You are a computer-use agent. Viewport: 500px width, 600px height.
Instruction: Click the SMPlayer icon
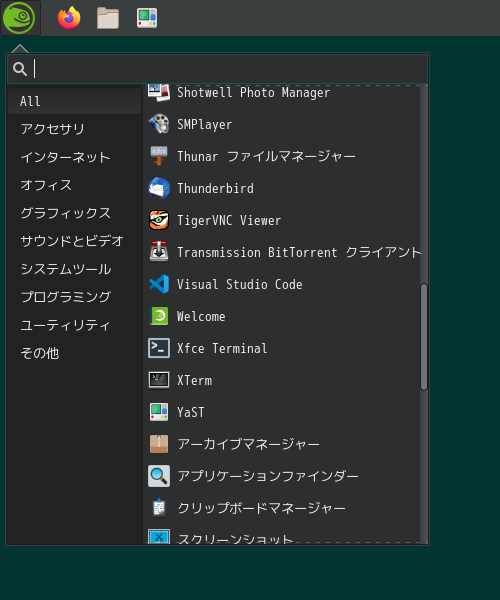pyautogui.click(x=159, y=124)
